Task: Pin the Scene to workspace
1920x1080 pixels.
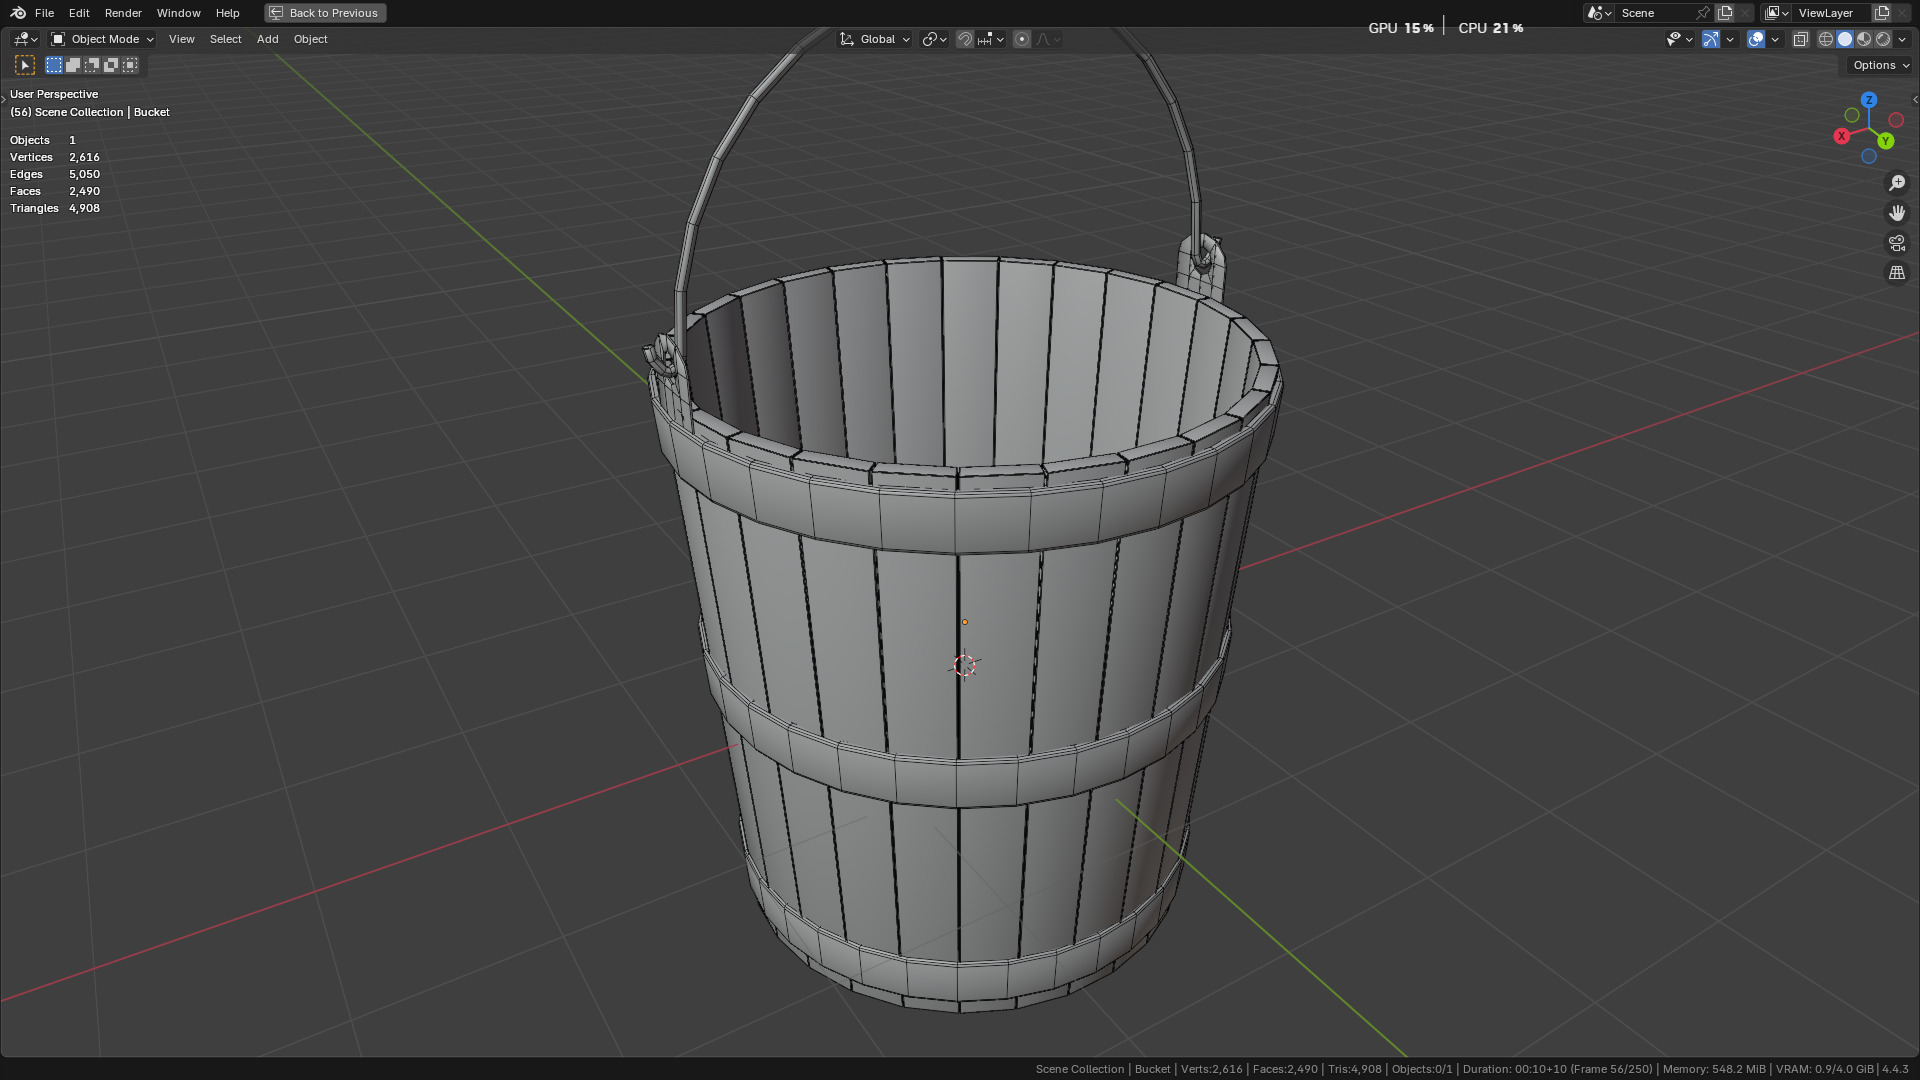Action: [1704, 13]
